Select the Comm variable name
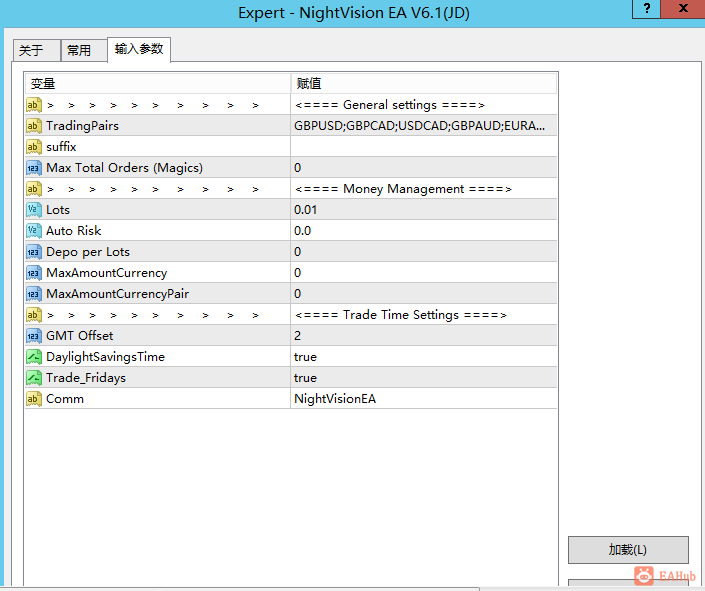Image resolution: width=705 pixels, height=591 pixels. coord(65,399)
